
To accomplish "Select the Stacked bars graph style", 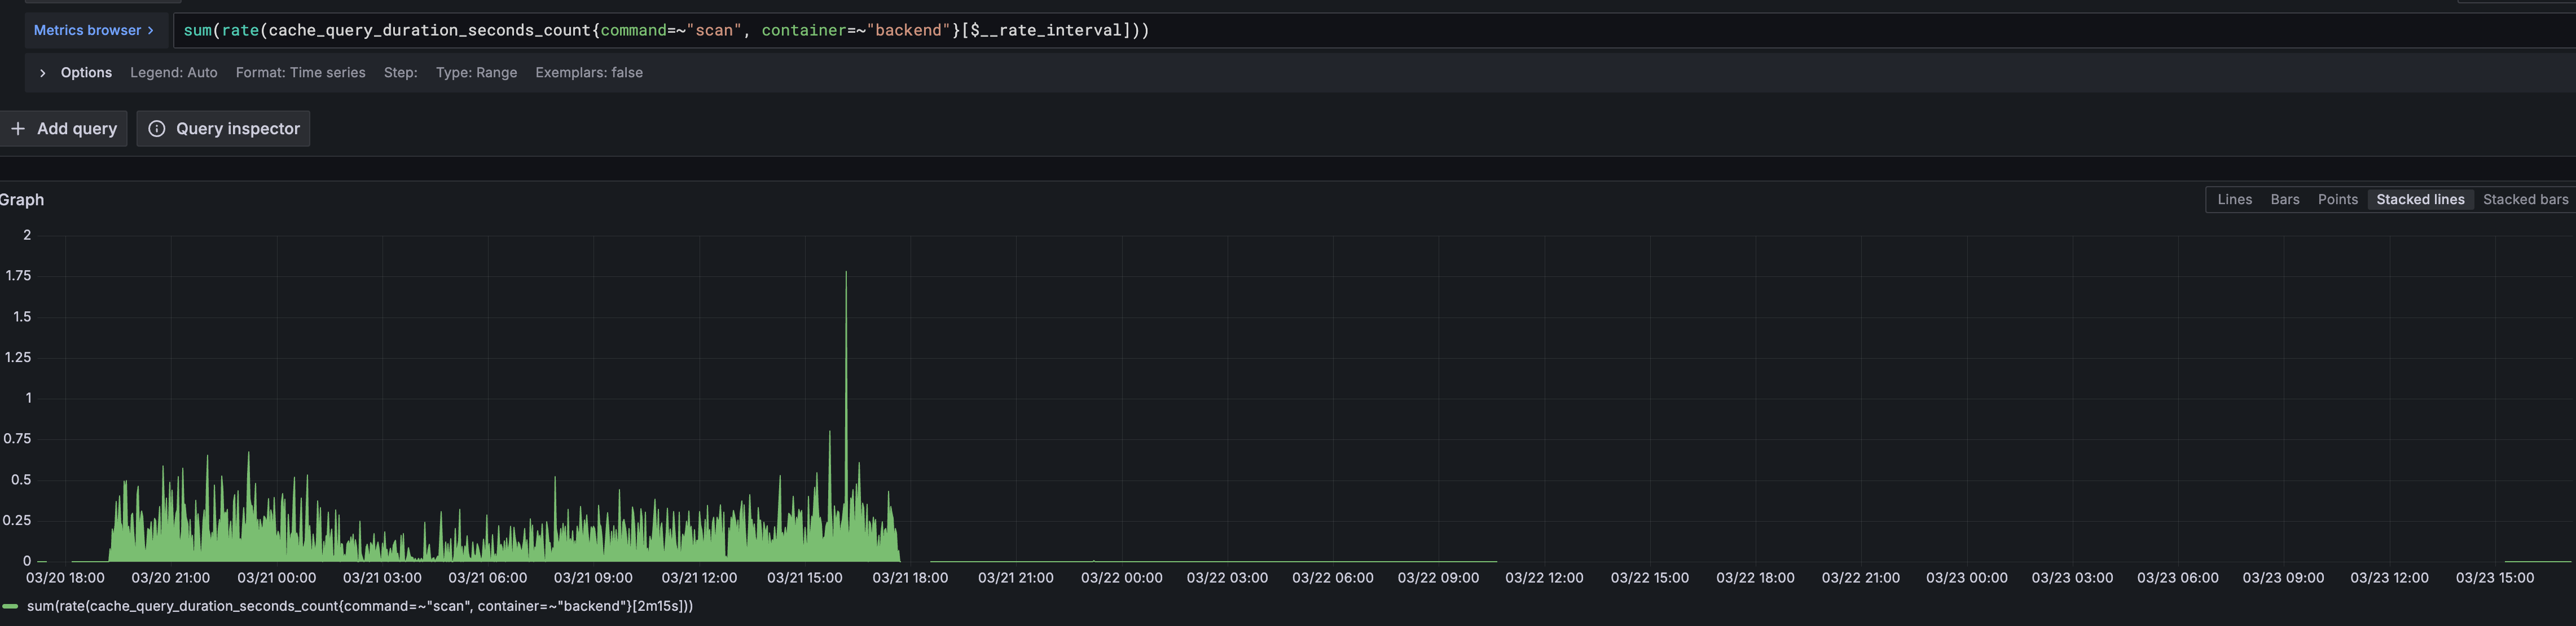I will pos(2525,200).
